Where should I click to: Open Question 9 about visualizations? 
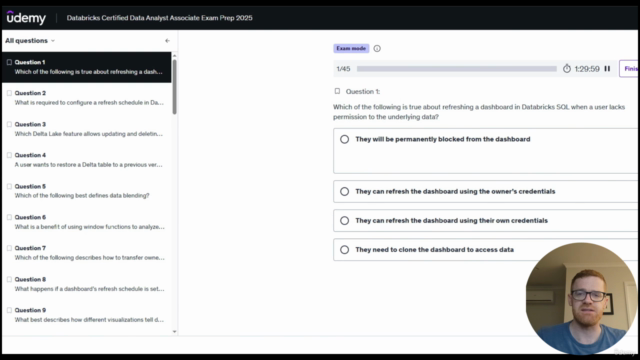[x=87, y=315]
